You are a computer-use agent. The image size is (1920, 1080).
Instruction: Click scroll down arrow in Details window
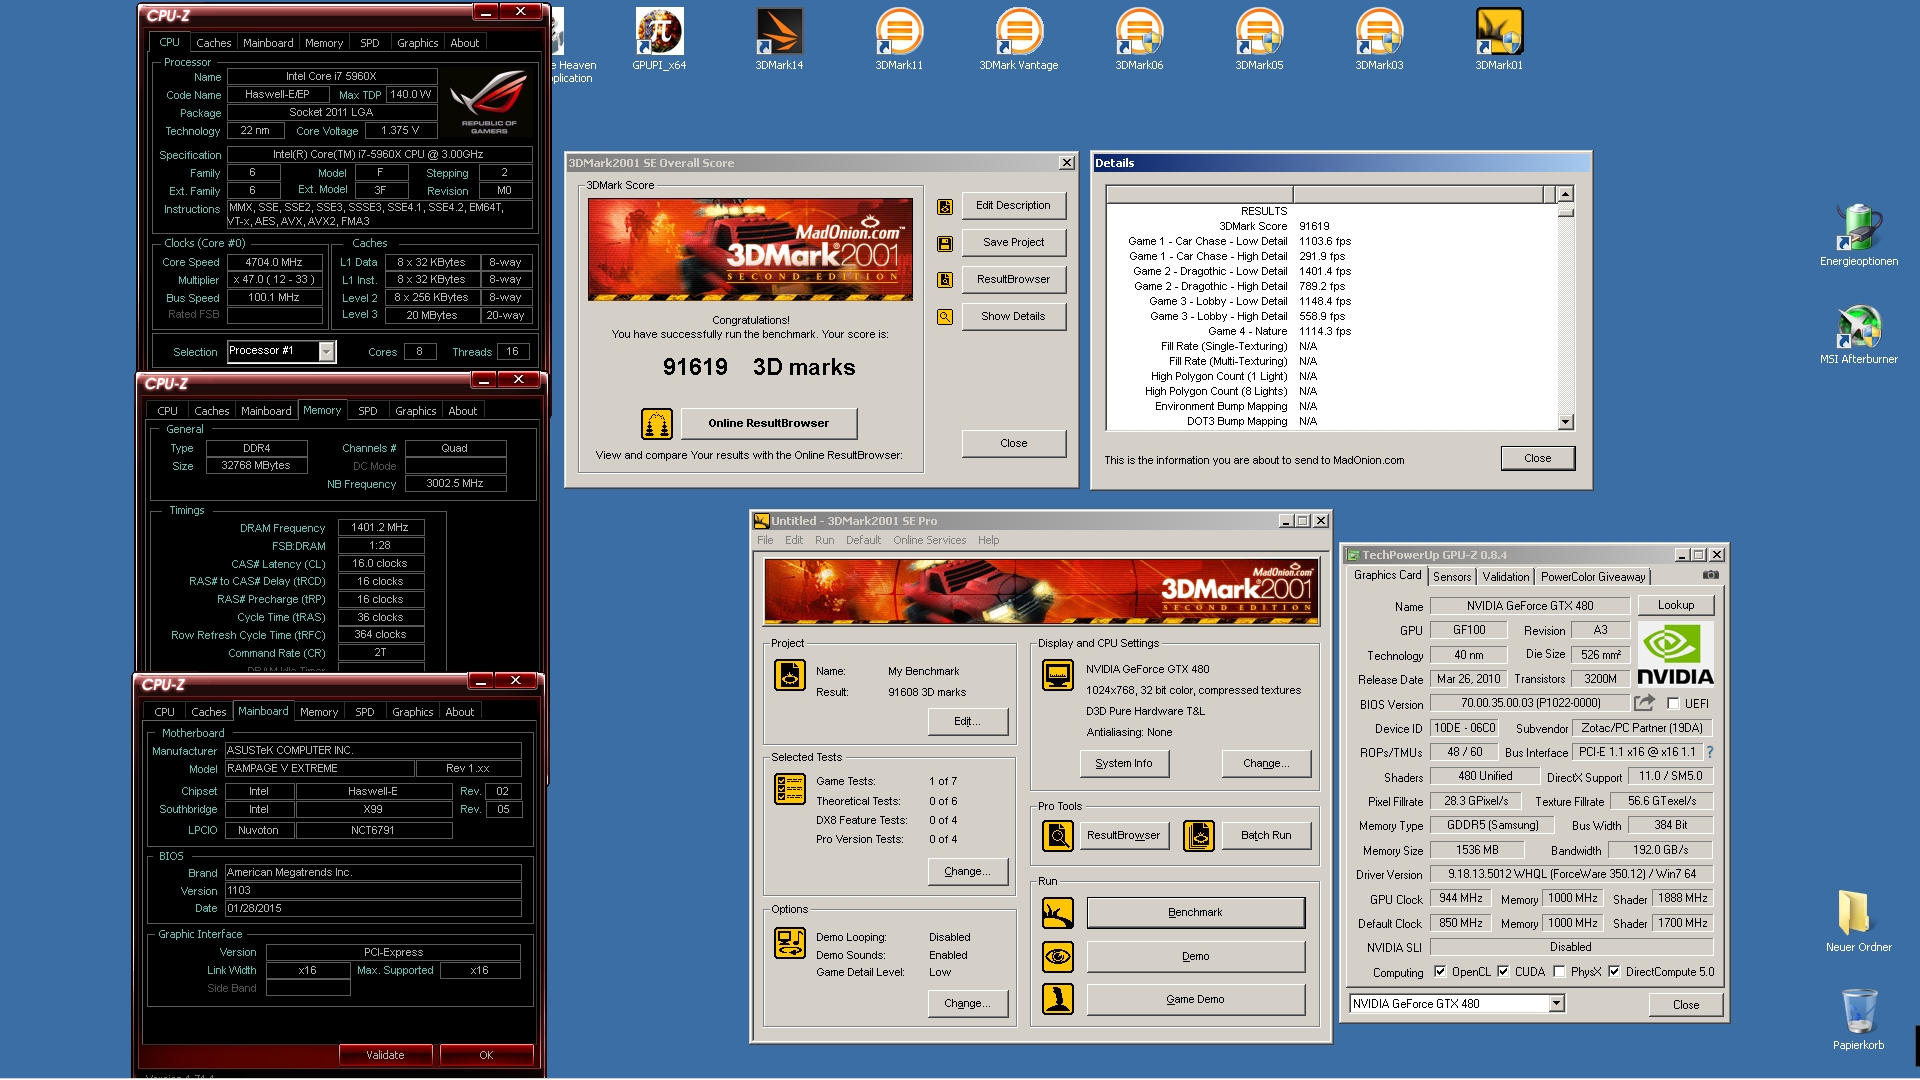pyautogui.click(x=1565, y=422)
